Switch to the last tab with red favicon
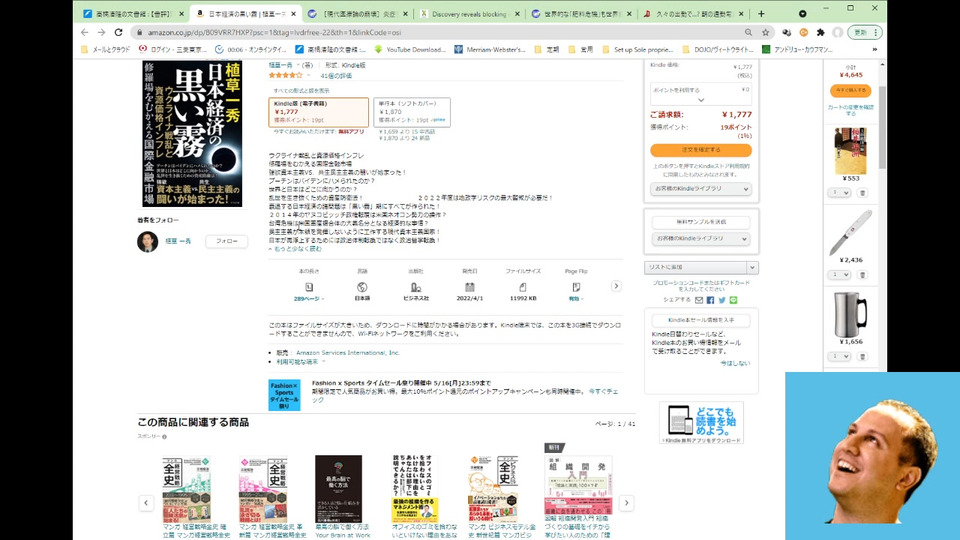This screenshot has height=540, width=960. 694,13
